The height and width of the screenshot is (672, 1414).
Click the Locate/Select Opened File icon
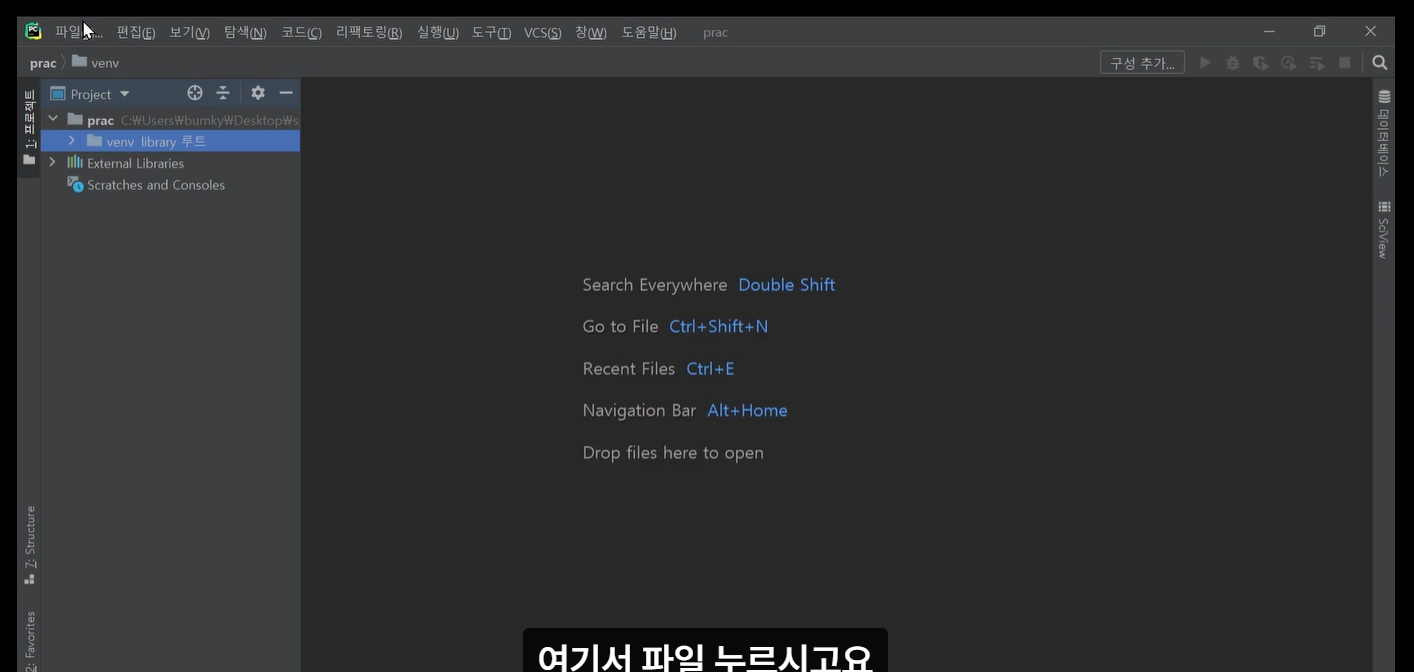pos(195,93)
